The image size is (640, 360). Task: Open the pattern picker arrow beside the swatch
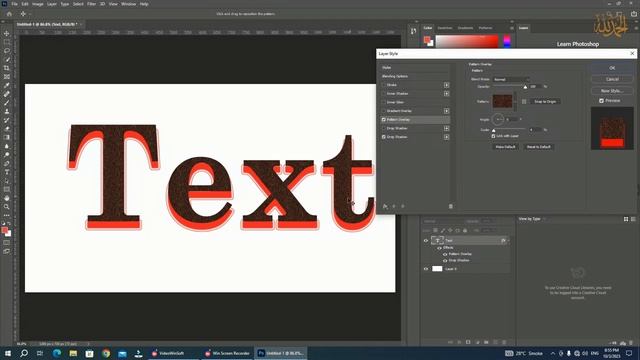pyautogui.click(x=515, y=101)
